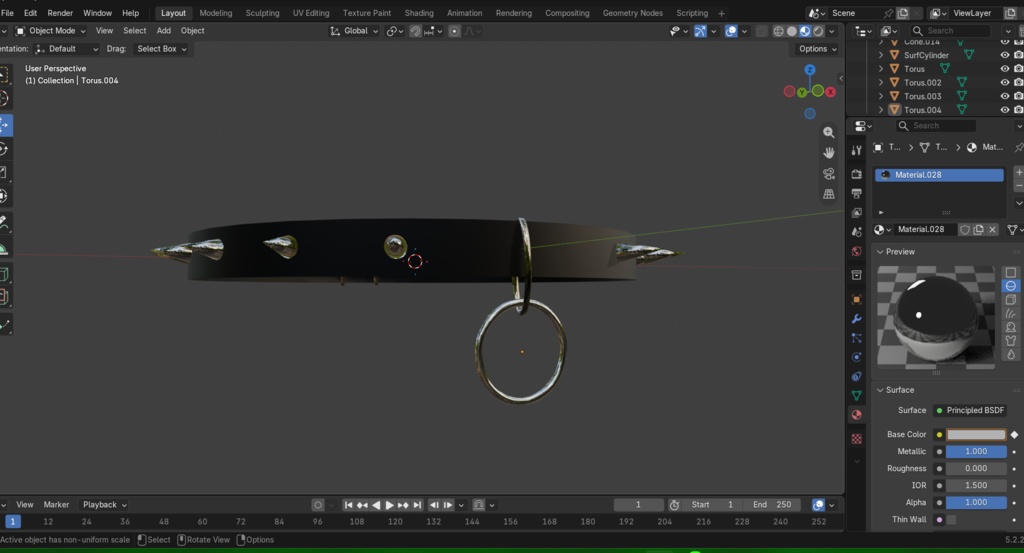1024x553 pixels.
Task: Open the Material properties tab icon
Action: [x=856, y=415]
